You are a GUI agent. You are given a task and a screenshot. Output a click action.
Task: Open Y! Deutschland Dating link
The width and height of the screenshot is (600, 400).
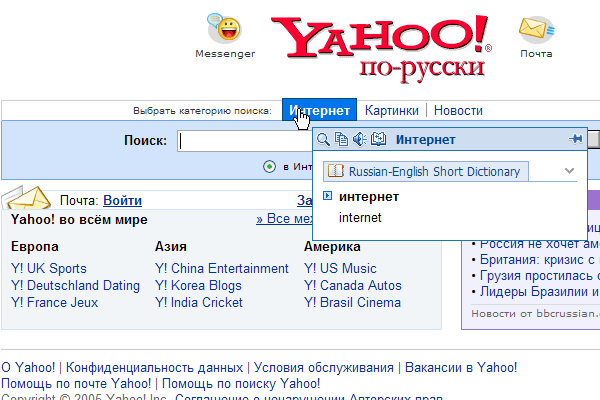pyautogui.click(x=75, y=286)
